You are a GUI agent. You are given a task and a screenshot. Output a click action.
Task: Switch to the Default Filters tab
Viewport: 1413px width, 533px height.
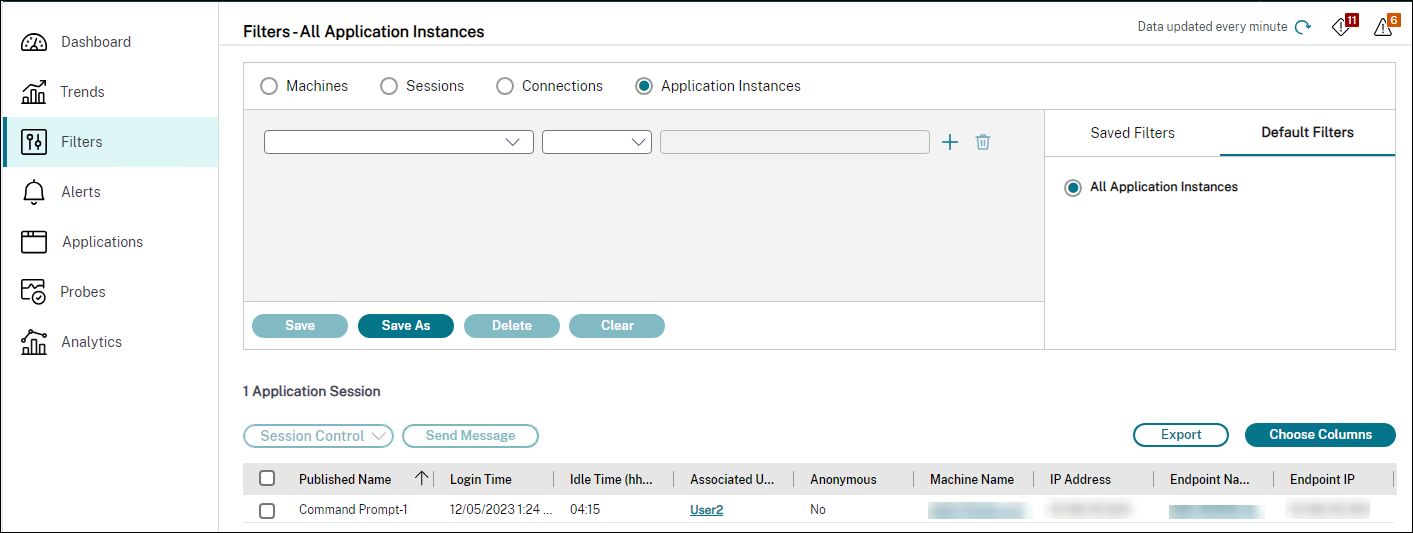1307,133
